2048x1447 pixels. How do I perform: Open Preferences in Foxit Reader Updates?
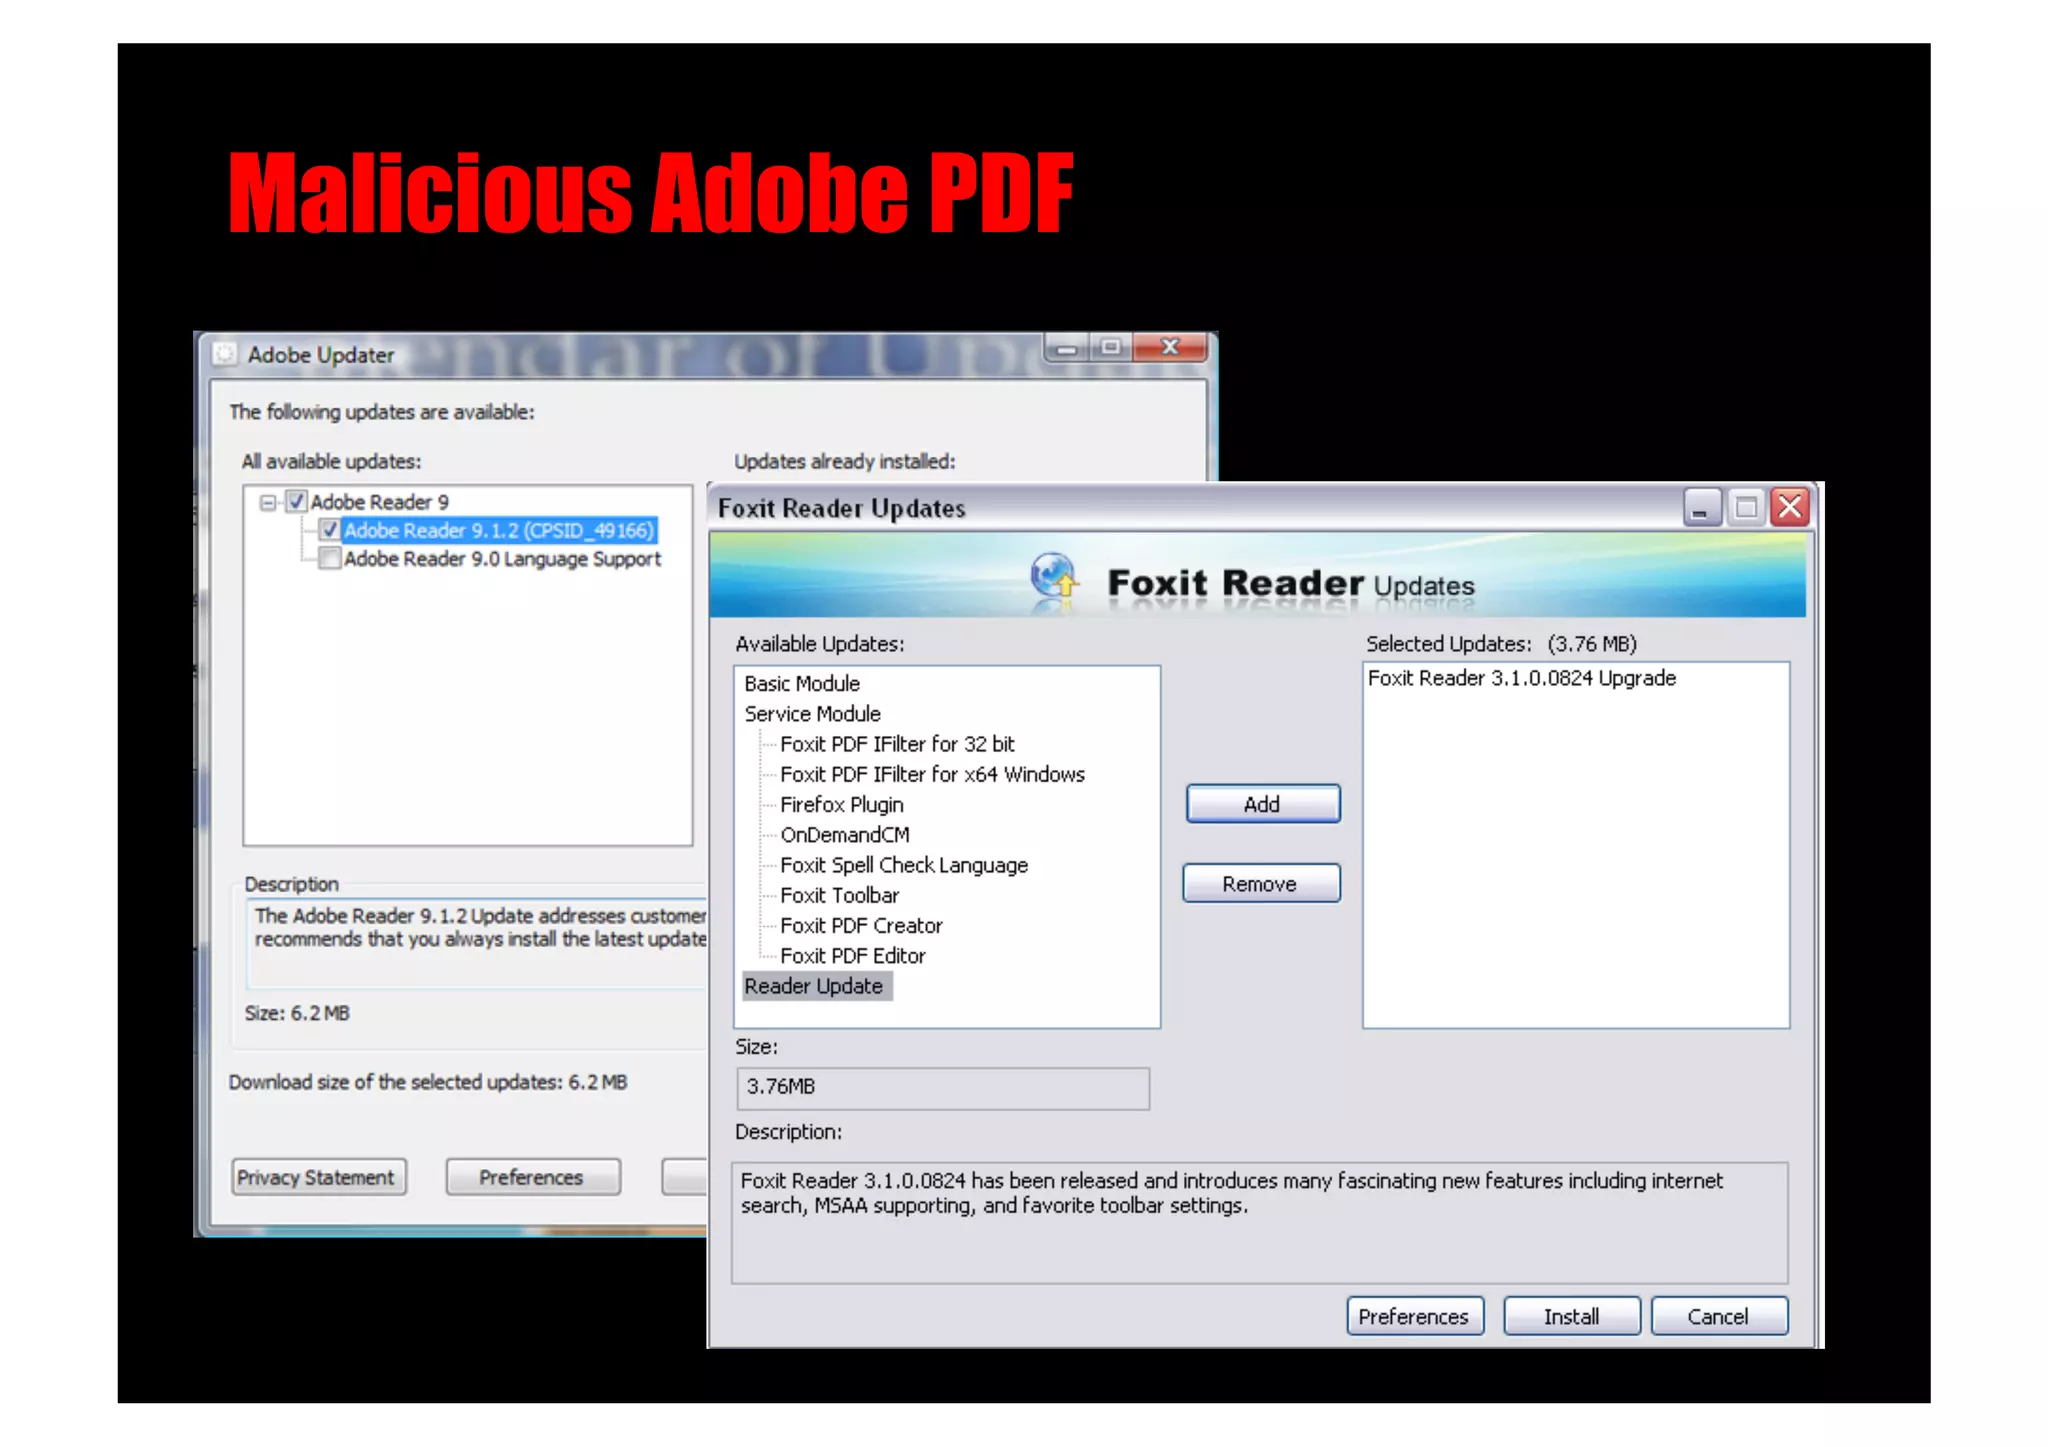pos(1414,1316)
